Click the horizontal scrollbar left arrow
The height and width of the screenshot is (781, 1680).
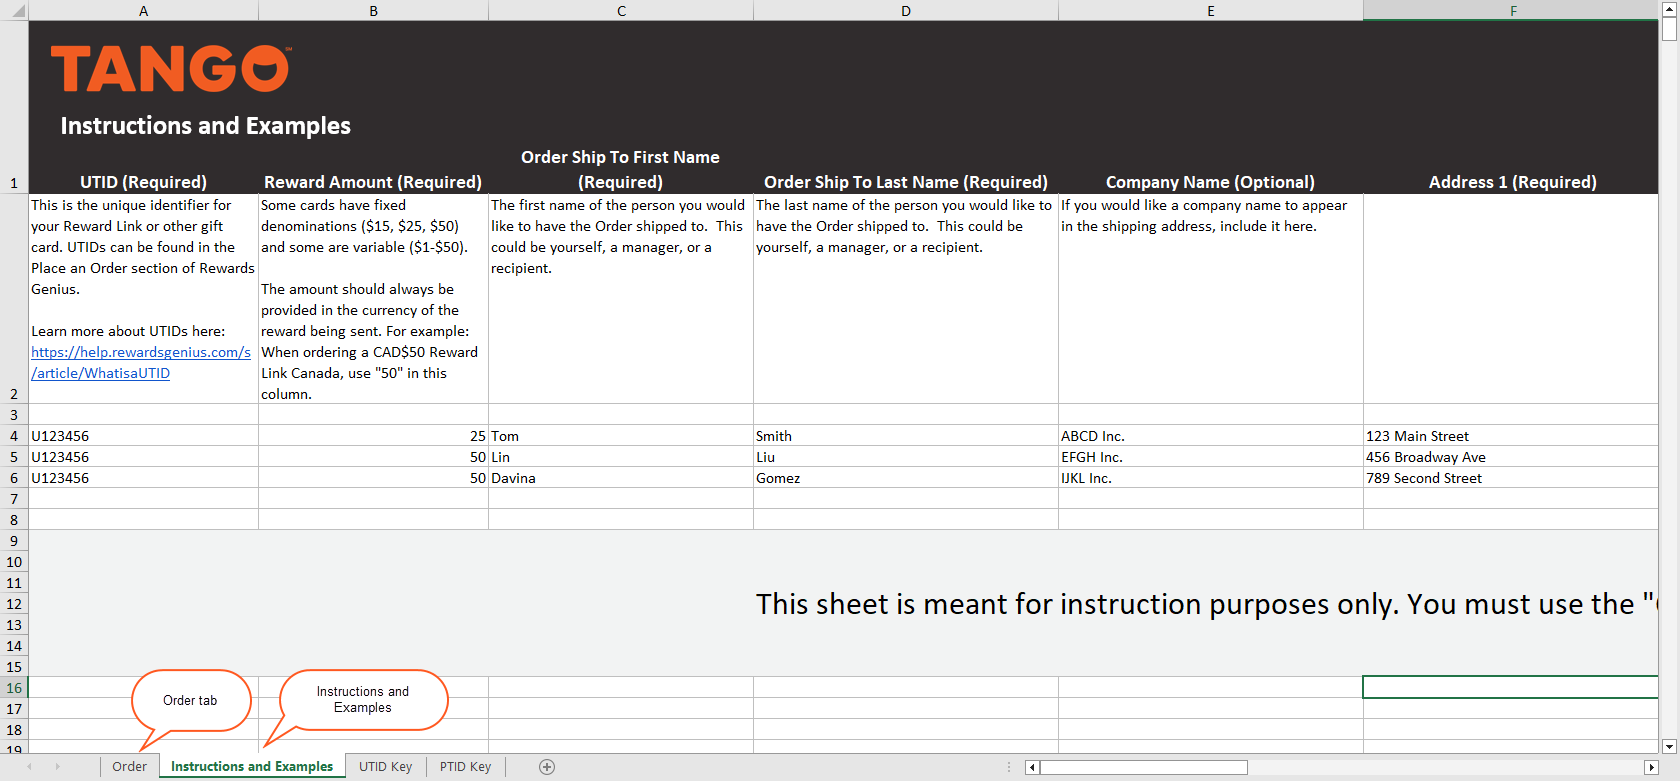pos(1032,767)
